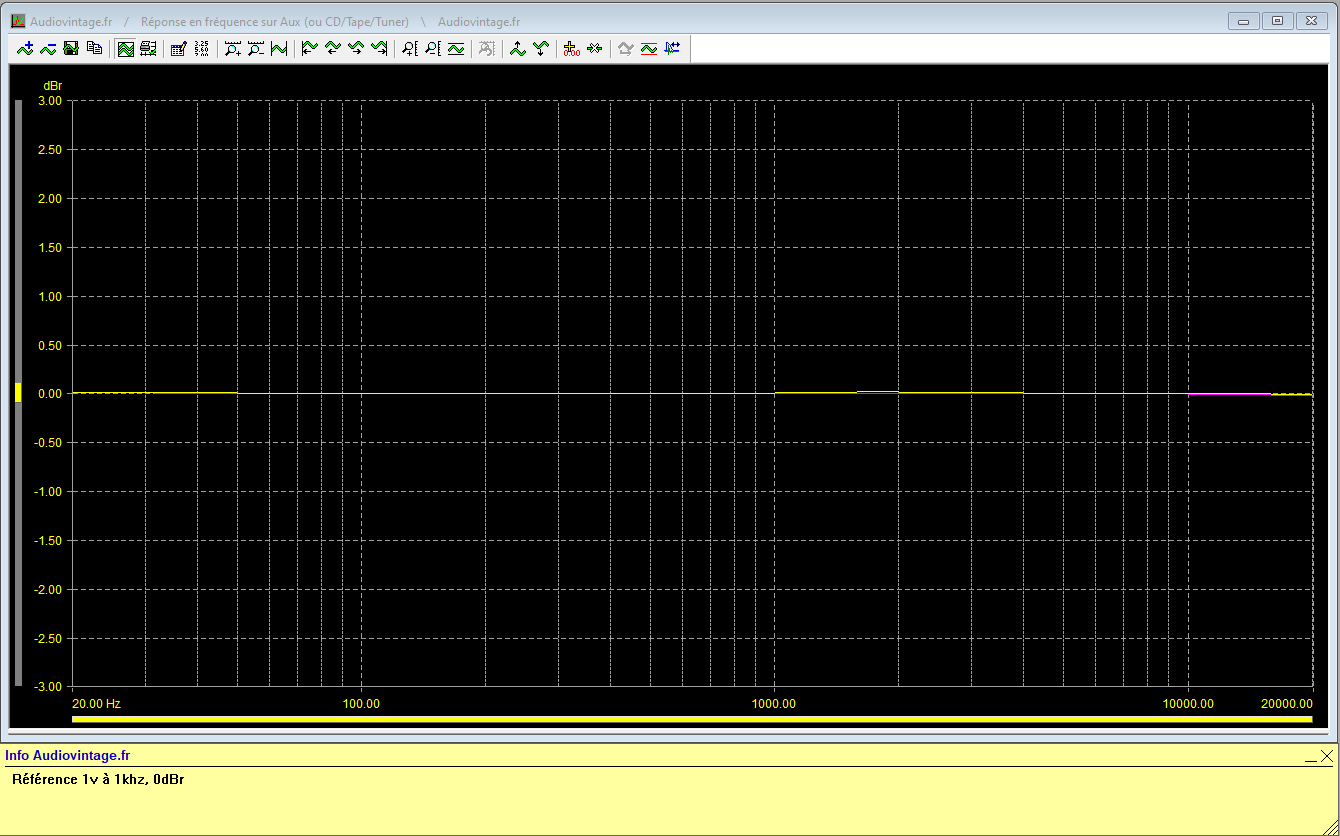The image size is (1340, 836).
Task: Click the vertical zoom in magnifier icon
Action: [x=410, y=48]
